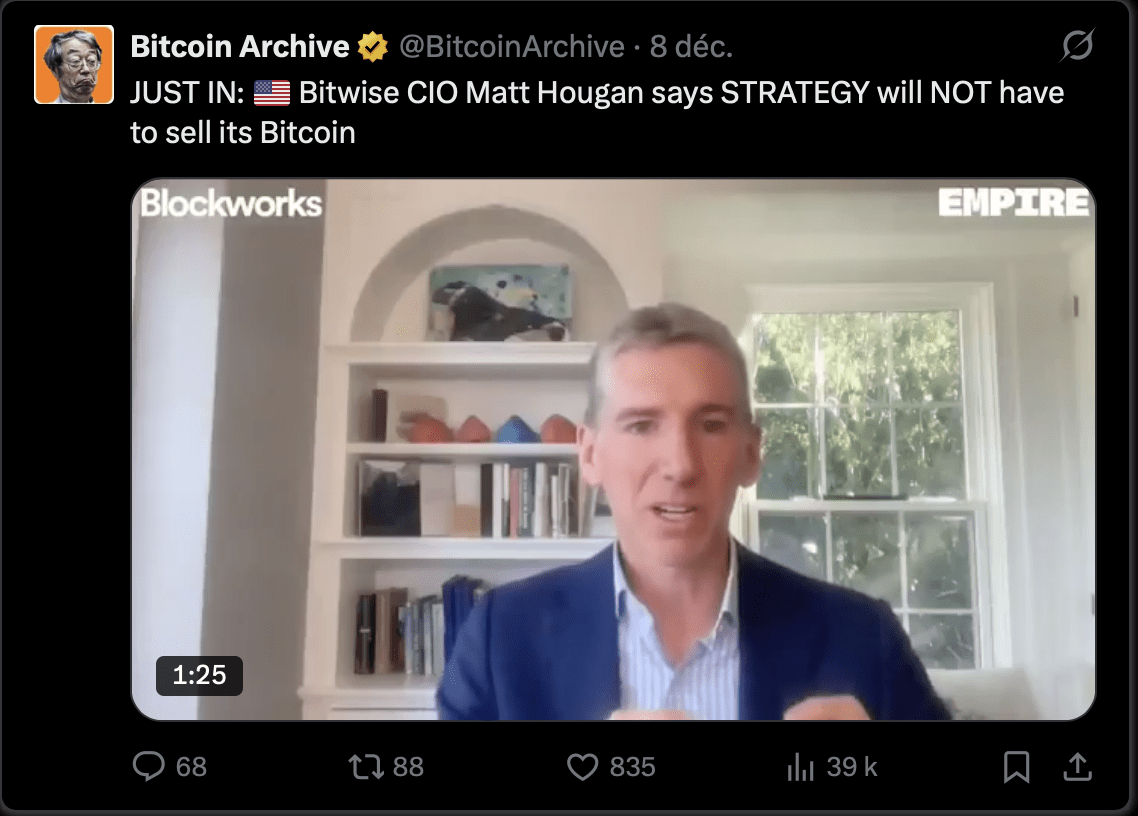Click the Grok icon on the post
Screen dimensions: 1138x816
point(1077,46)
